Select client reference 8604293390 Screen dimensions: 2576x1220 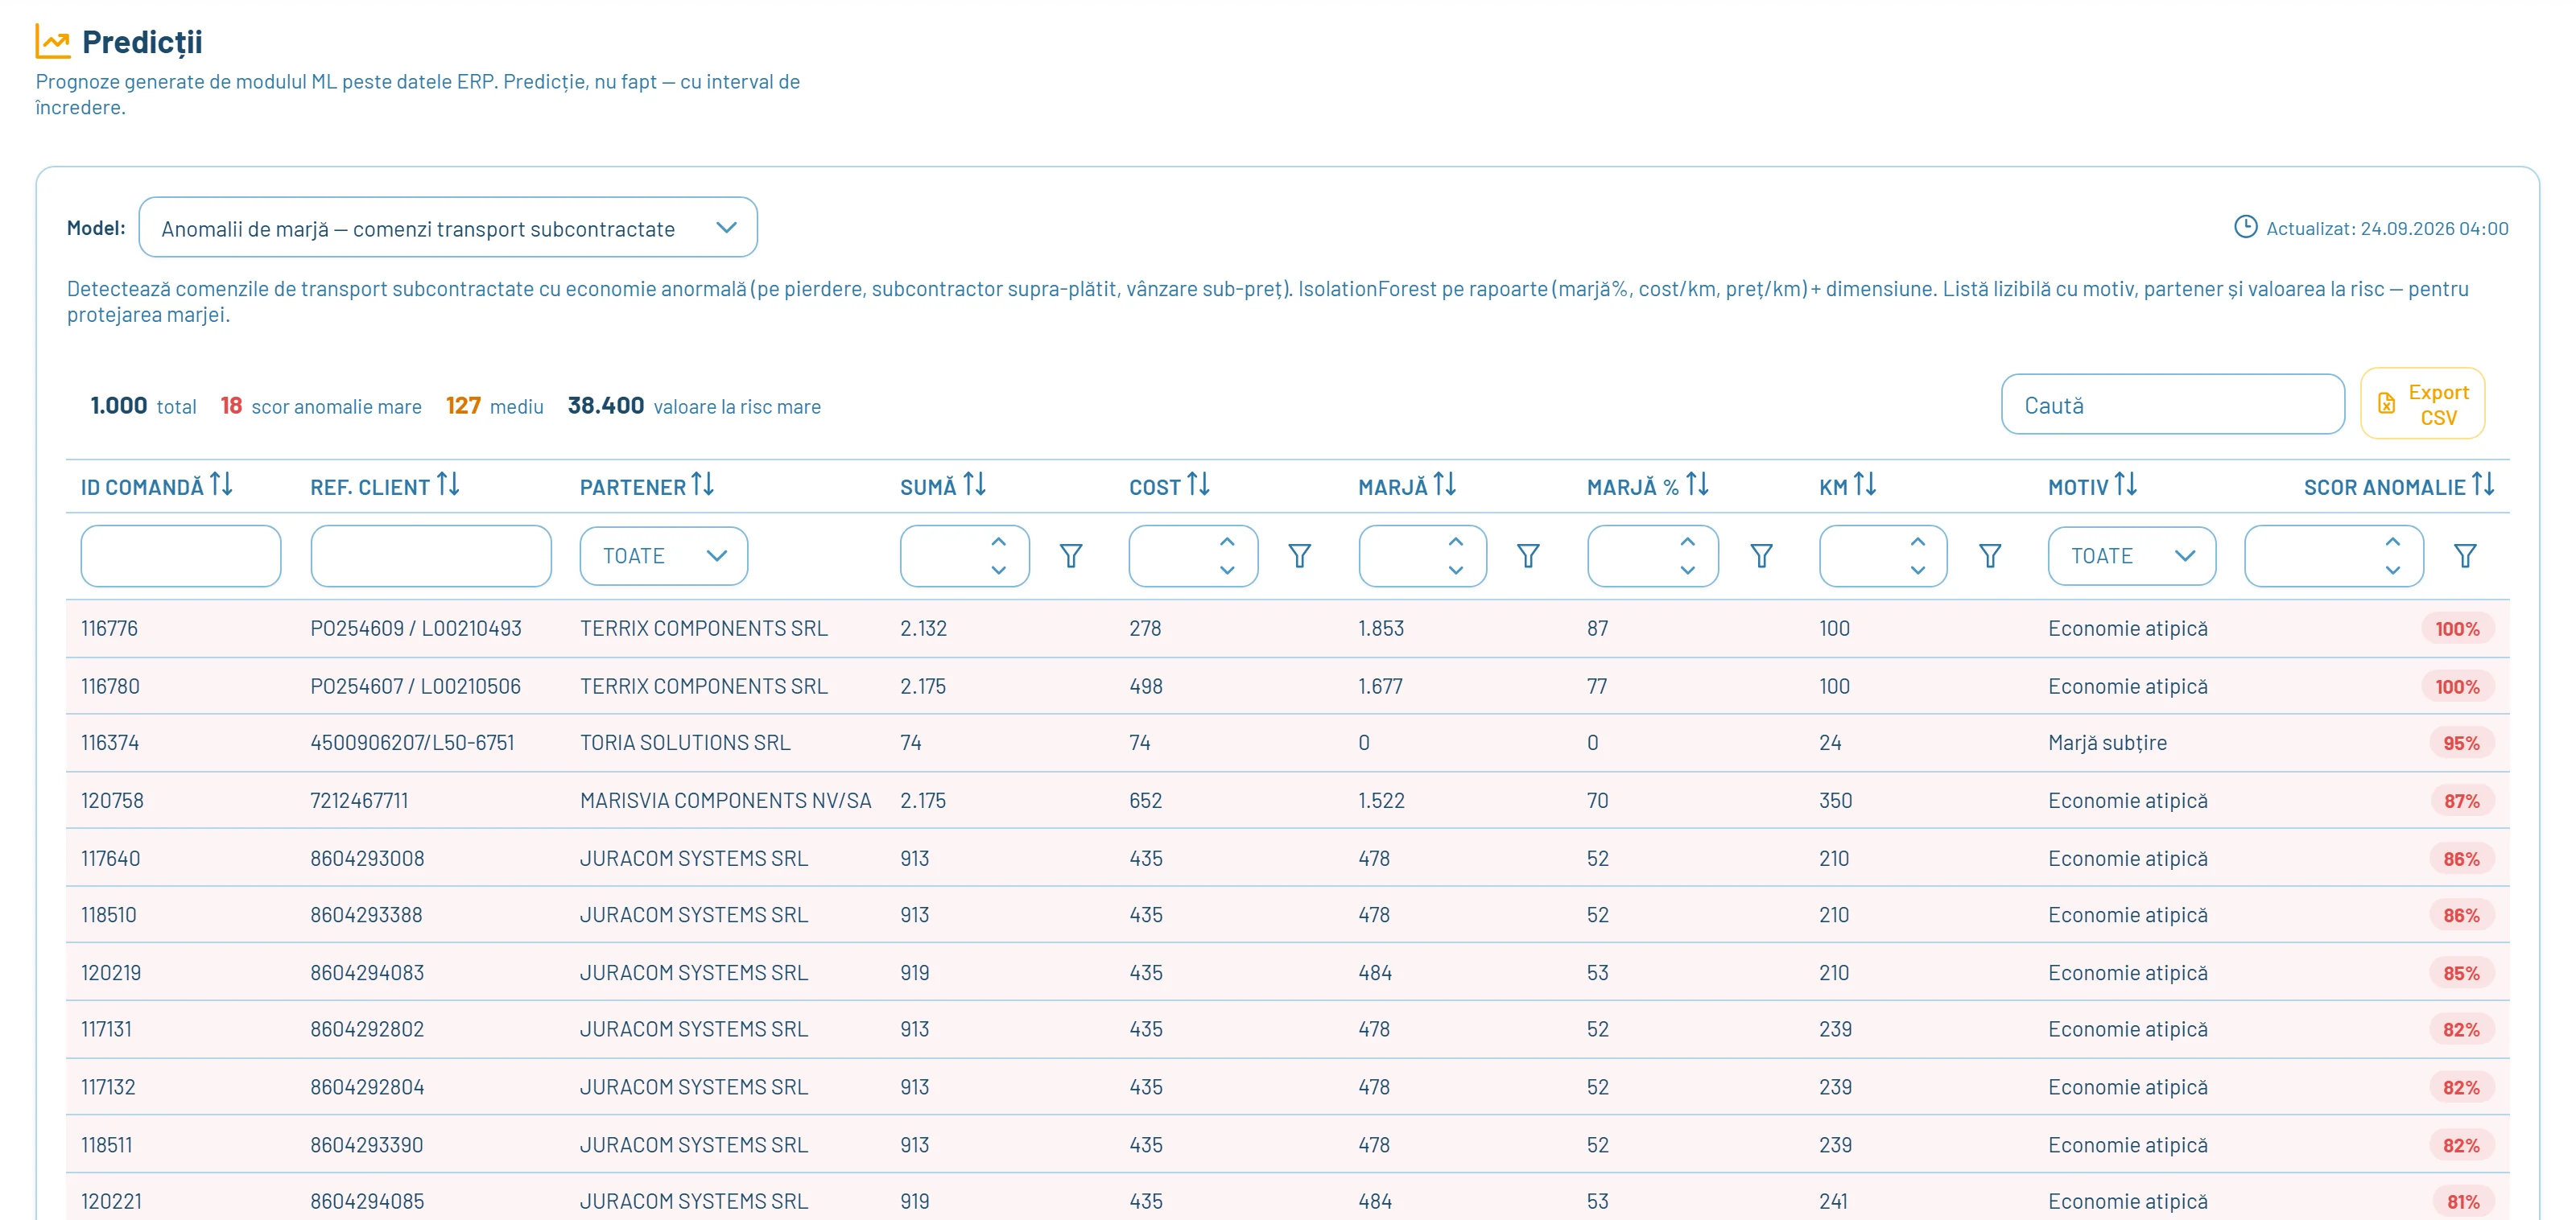pos(367,1145)
